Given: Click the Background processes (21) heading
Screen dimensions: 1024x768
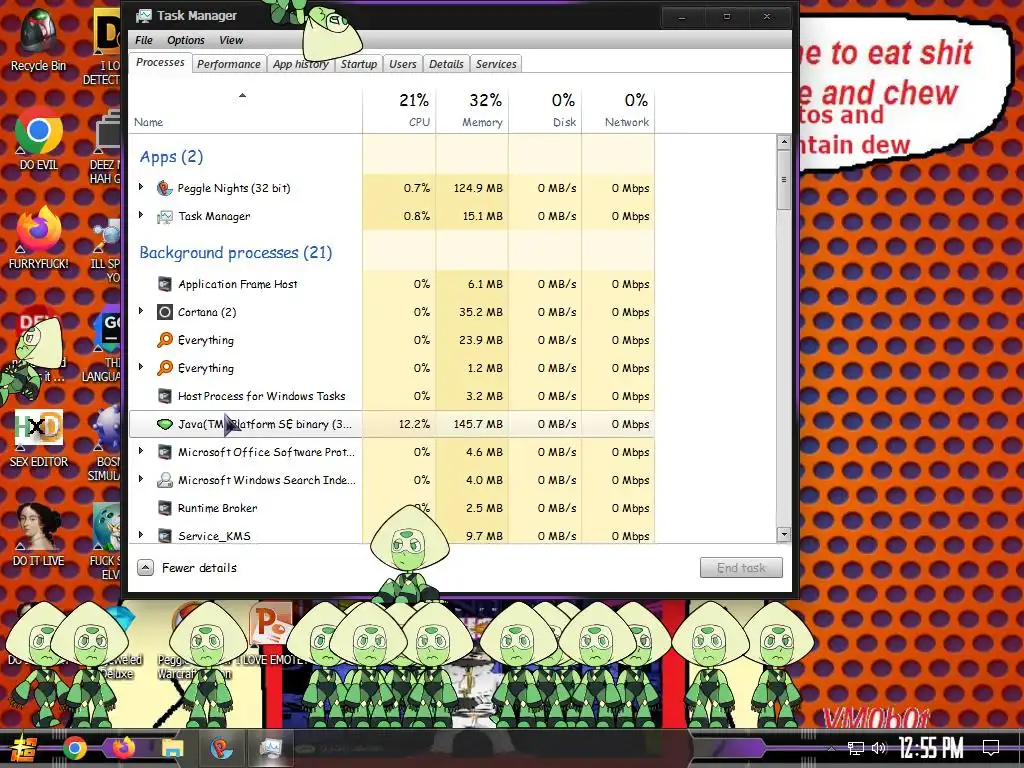Looking at the screenshot, I should (236, 253).
